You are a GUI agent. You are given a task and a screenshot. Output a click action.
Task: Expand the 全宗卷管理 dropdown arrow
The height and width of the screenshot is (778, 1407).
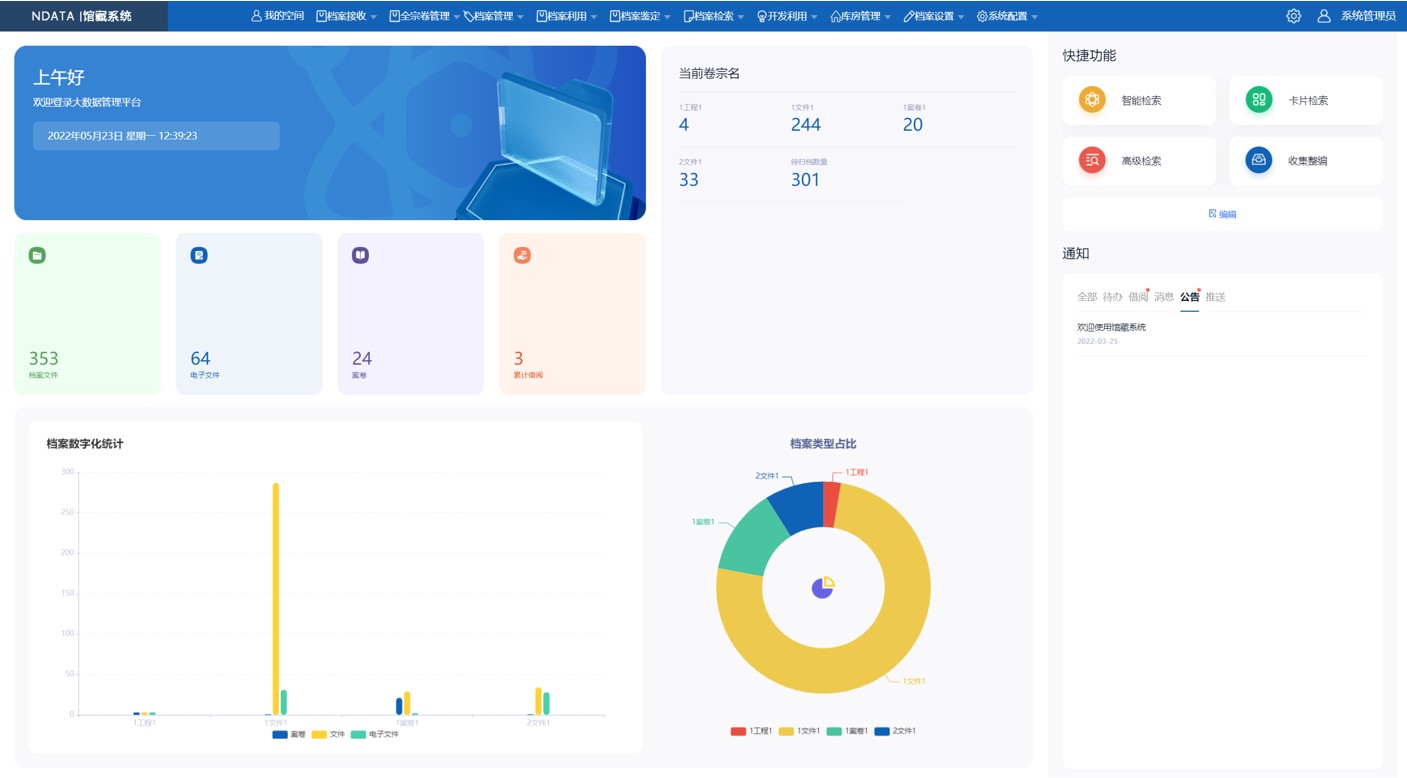(x=456, y=17)
